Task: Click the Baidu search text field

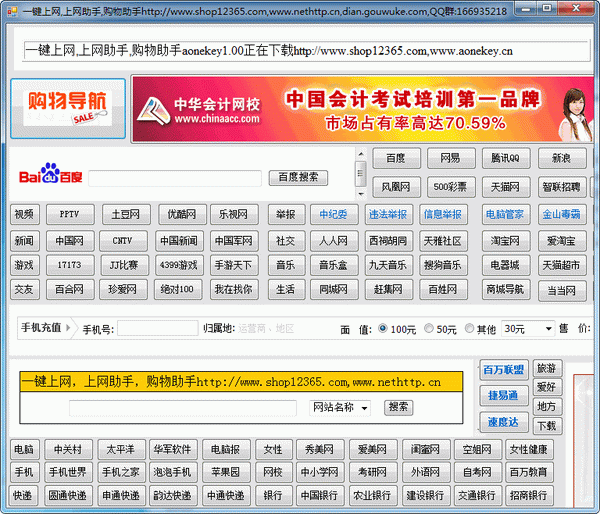Action: click(175, 178)
